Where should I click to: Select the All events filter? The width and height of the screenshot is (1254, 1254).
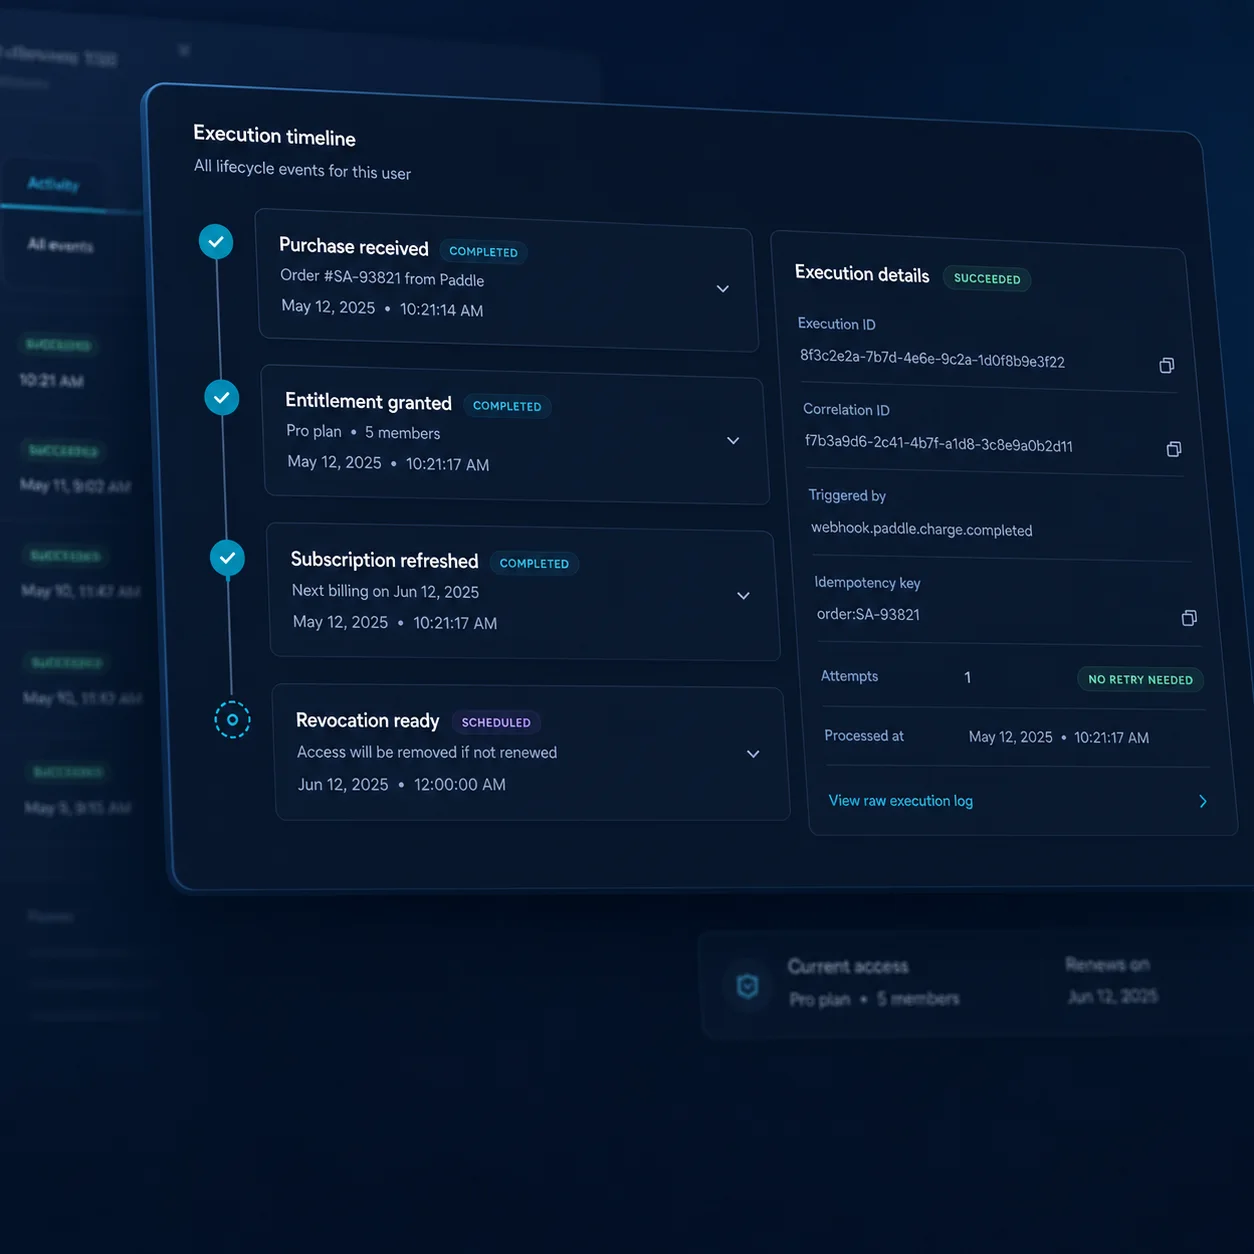(x=60, y=245)
